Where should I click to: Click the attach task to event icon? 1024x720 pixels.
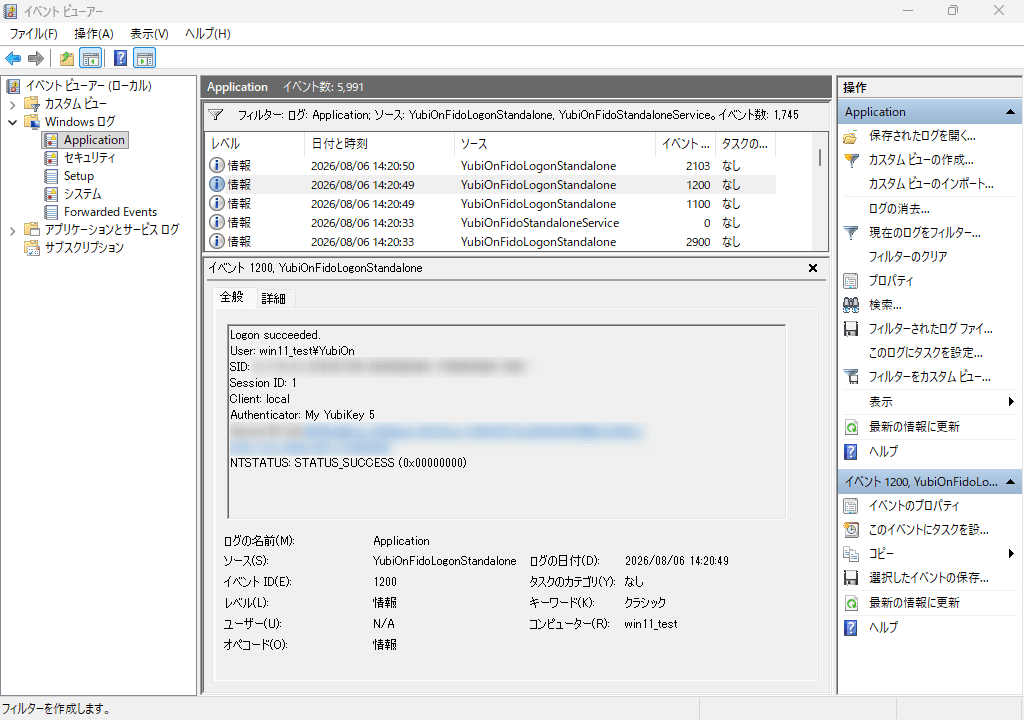tap(850, 529)
